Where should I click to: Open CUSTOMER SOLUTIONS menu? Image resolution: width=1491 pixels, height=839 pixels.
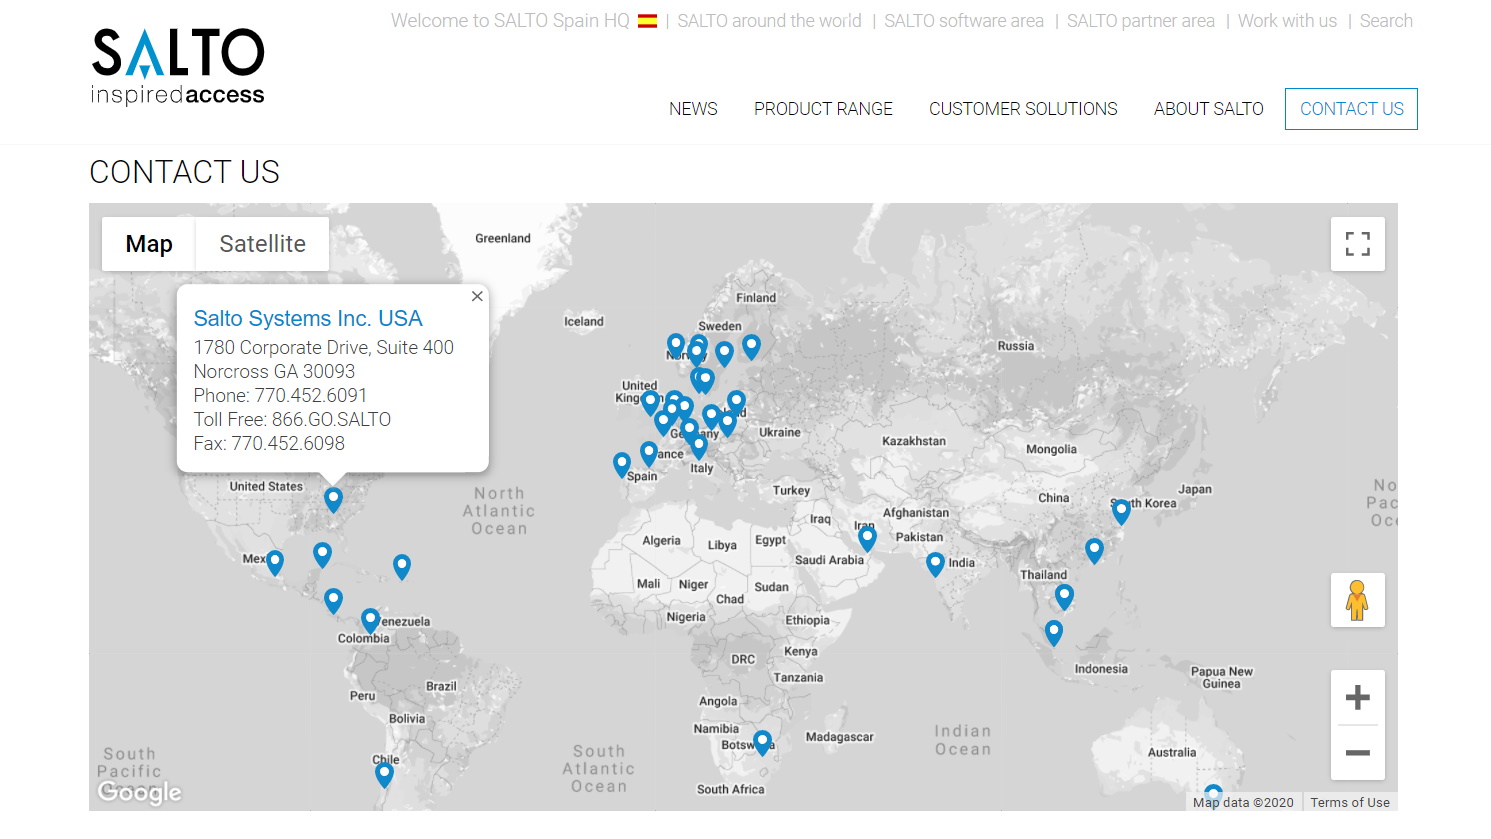1023,109
